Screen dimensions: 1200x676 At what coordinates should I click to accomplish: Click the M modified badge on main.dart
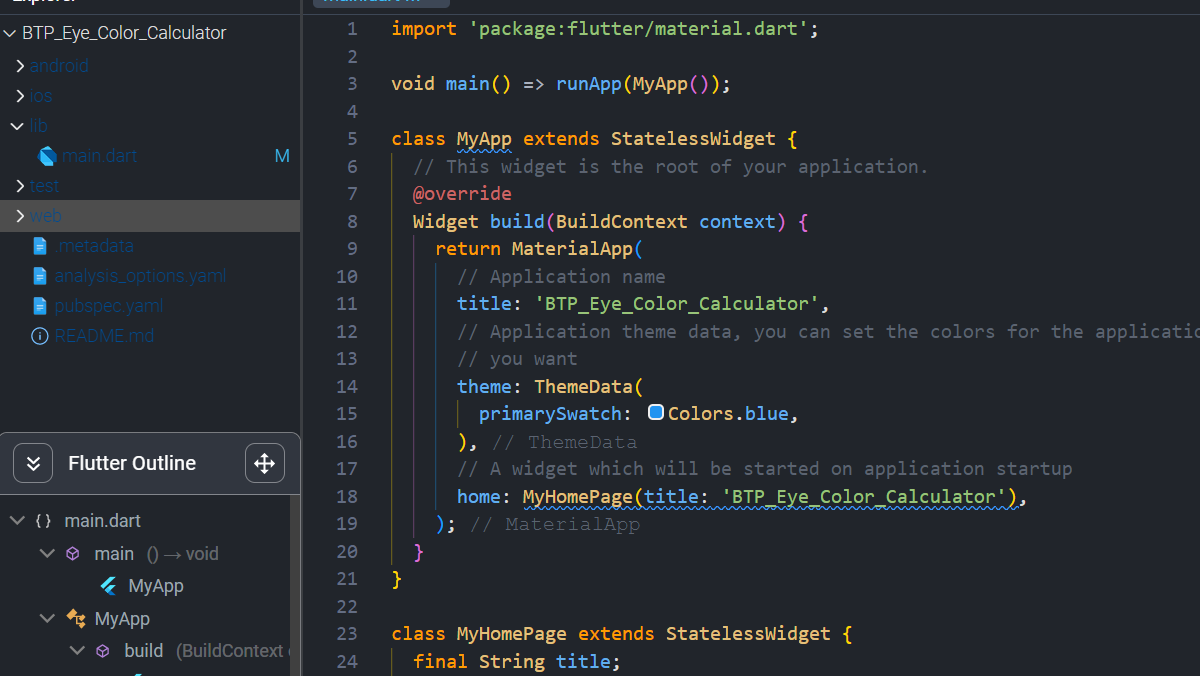pyautogui.click(x=282, y=156)
